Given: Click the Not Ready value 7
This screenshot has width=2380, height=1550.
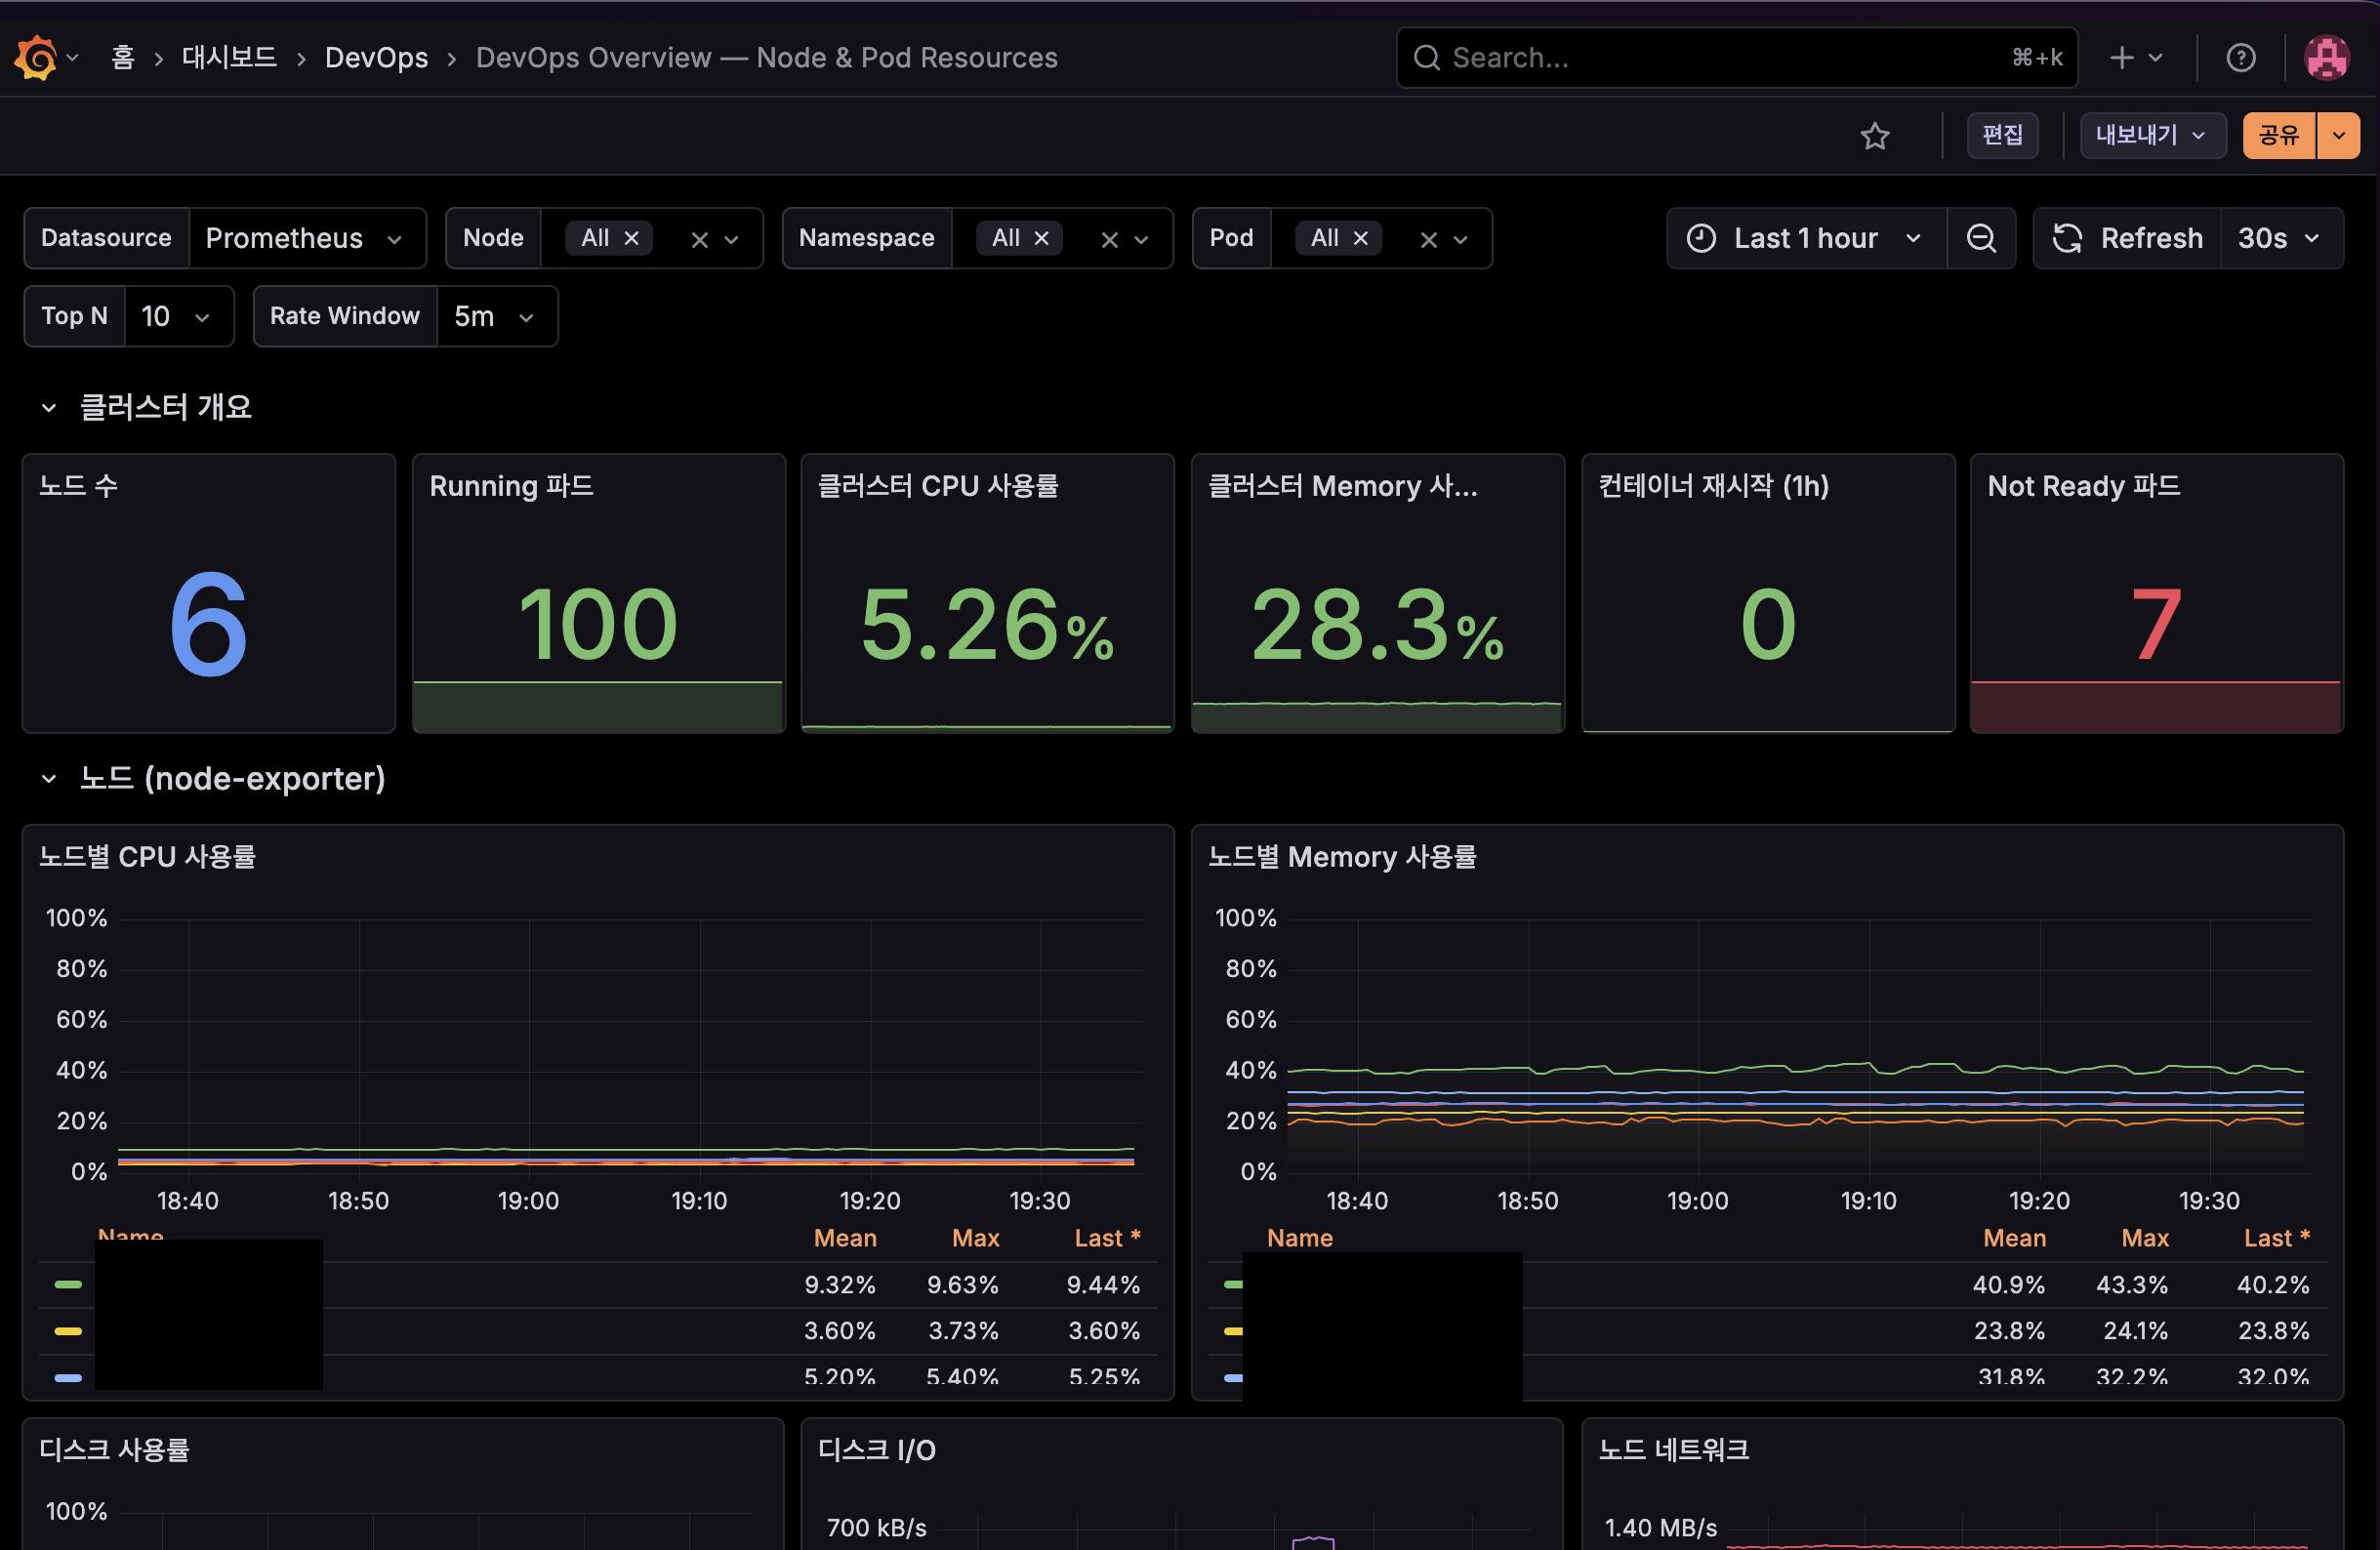Looking at the screenshot, I should 2155,624.
